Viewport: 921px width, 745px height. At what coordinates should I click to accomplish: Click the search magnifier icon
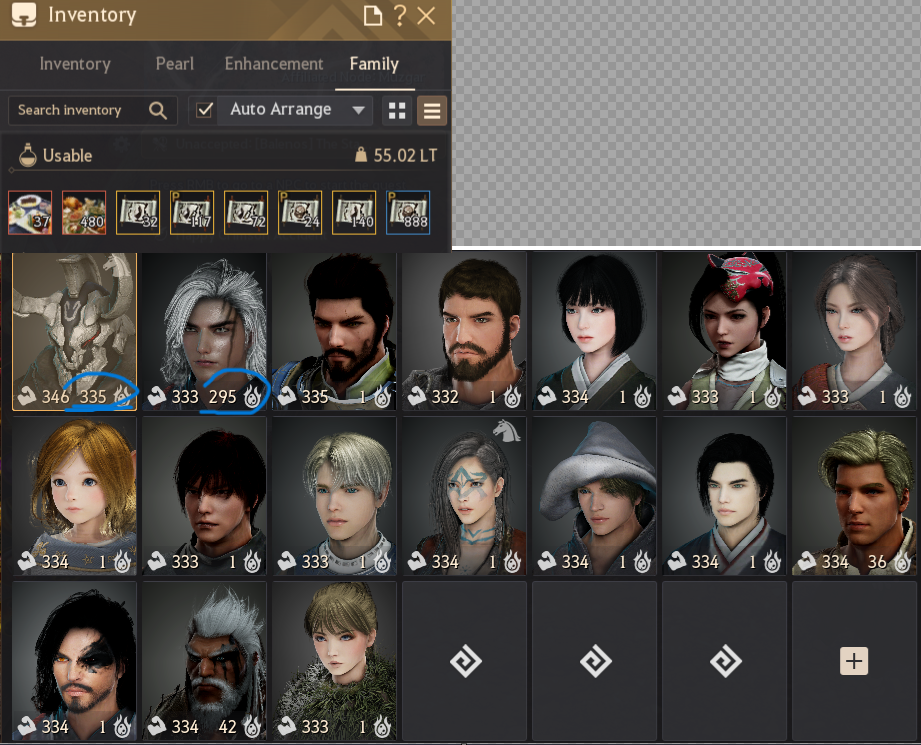click(x=157, y=110)
